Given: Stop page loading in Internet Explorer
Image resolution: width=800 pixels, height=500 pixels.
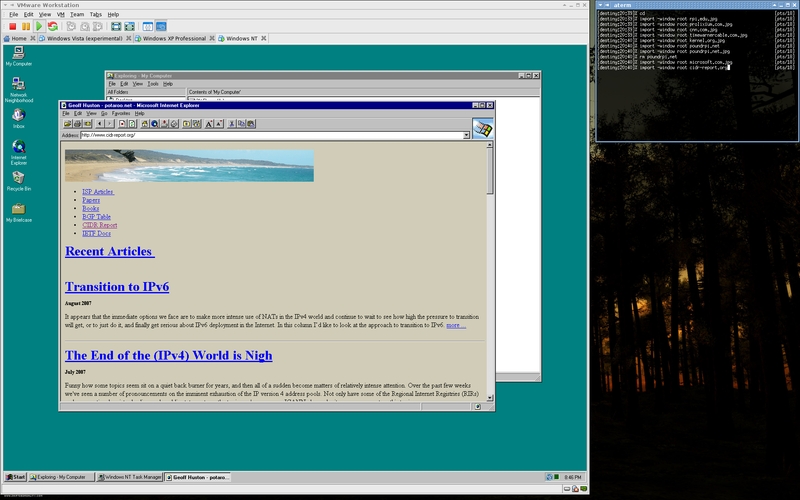Looking at the screenshot, I should [122, 123].
